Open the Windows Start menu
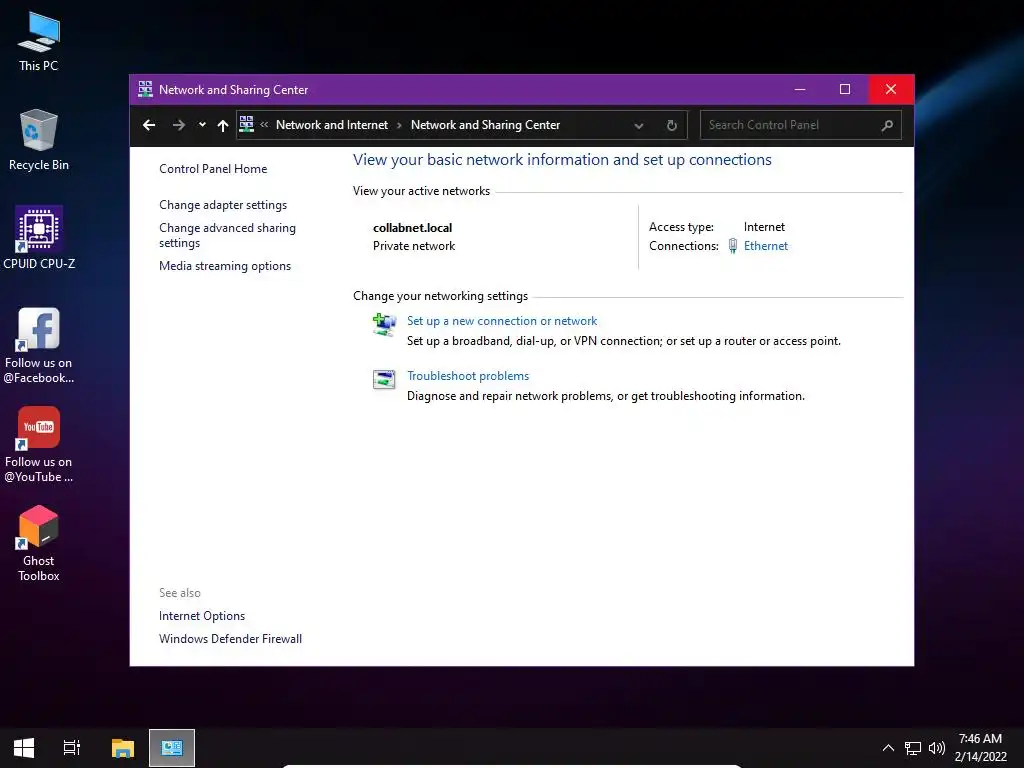Screen dimensions: 1024x768 point(24,748)
